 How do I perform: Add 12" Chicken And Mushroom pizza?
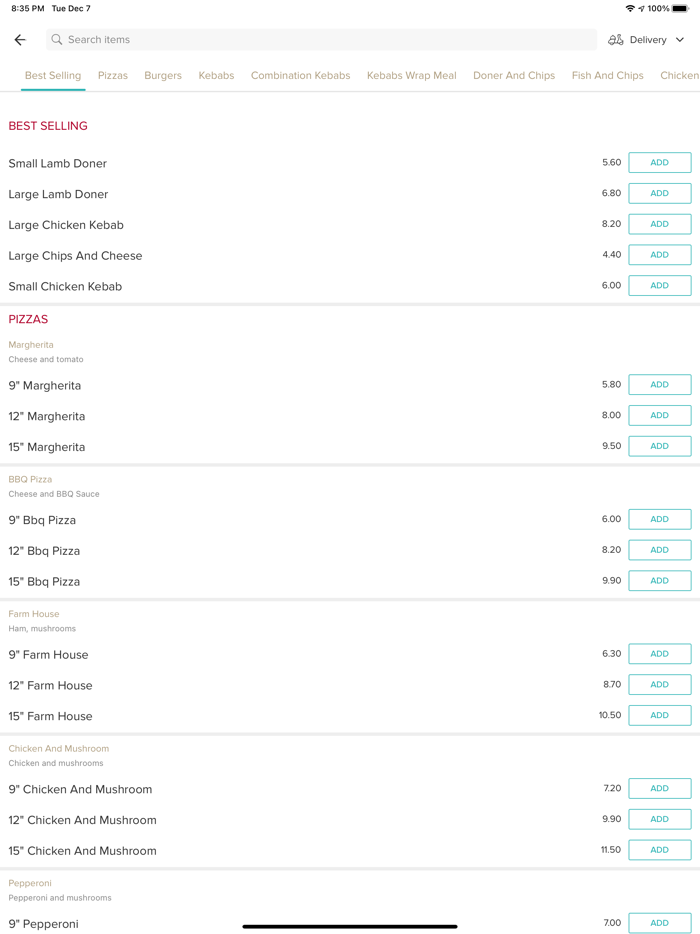659,819
